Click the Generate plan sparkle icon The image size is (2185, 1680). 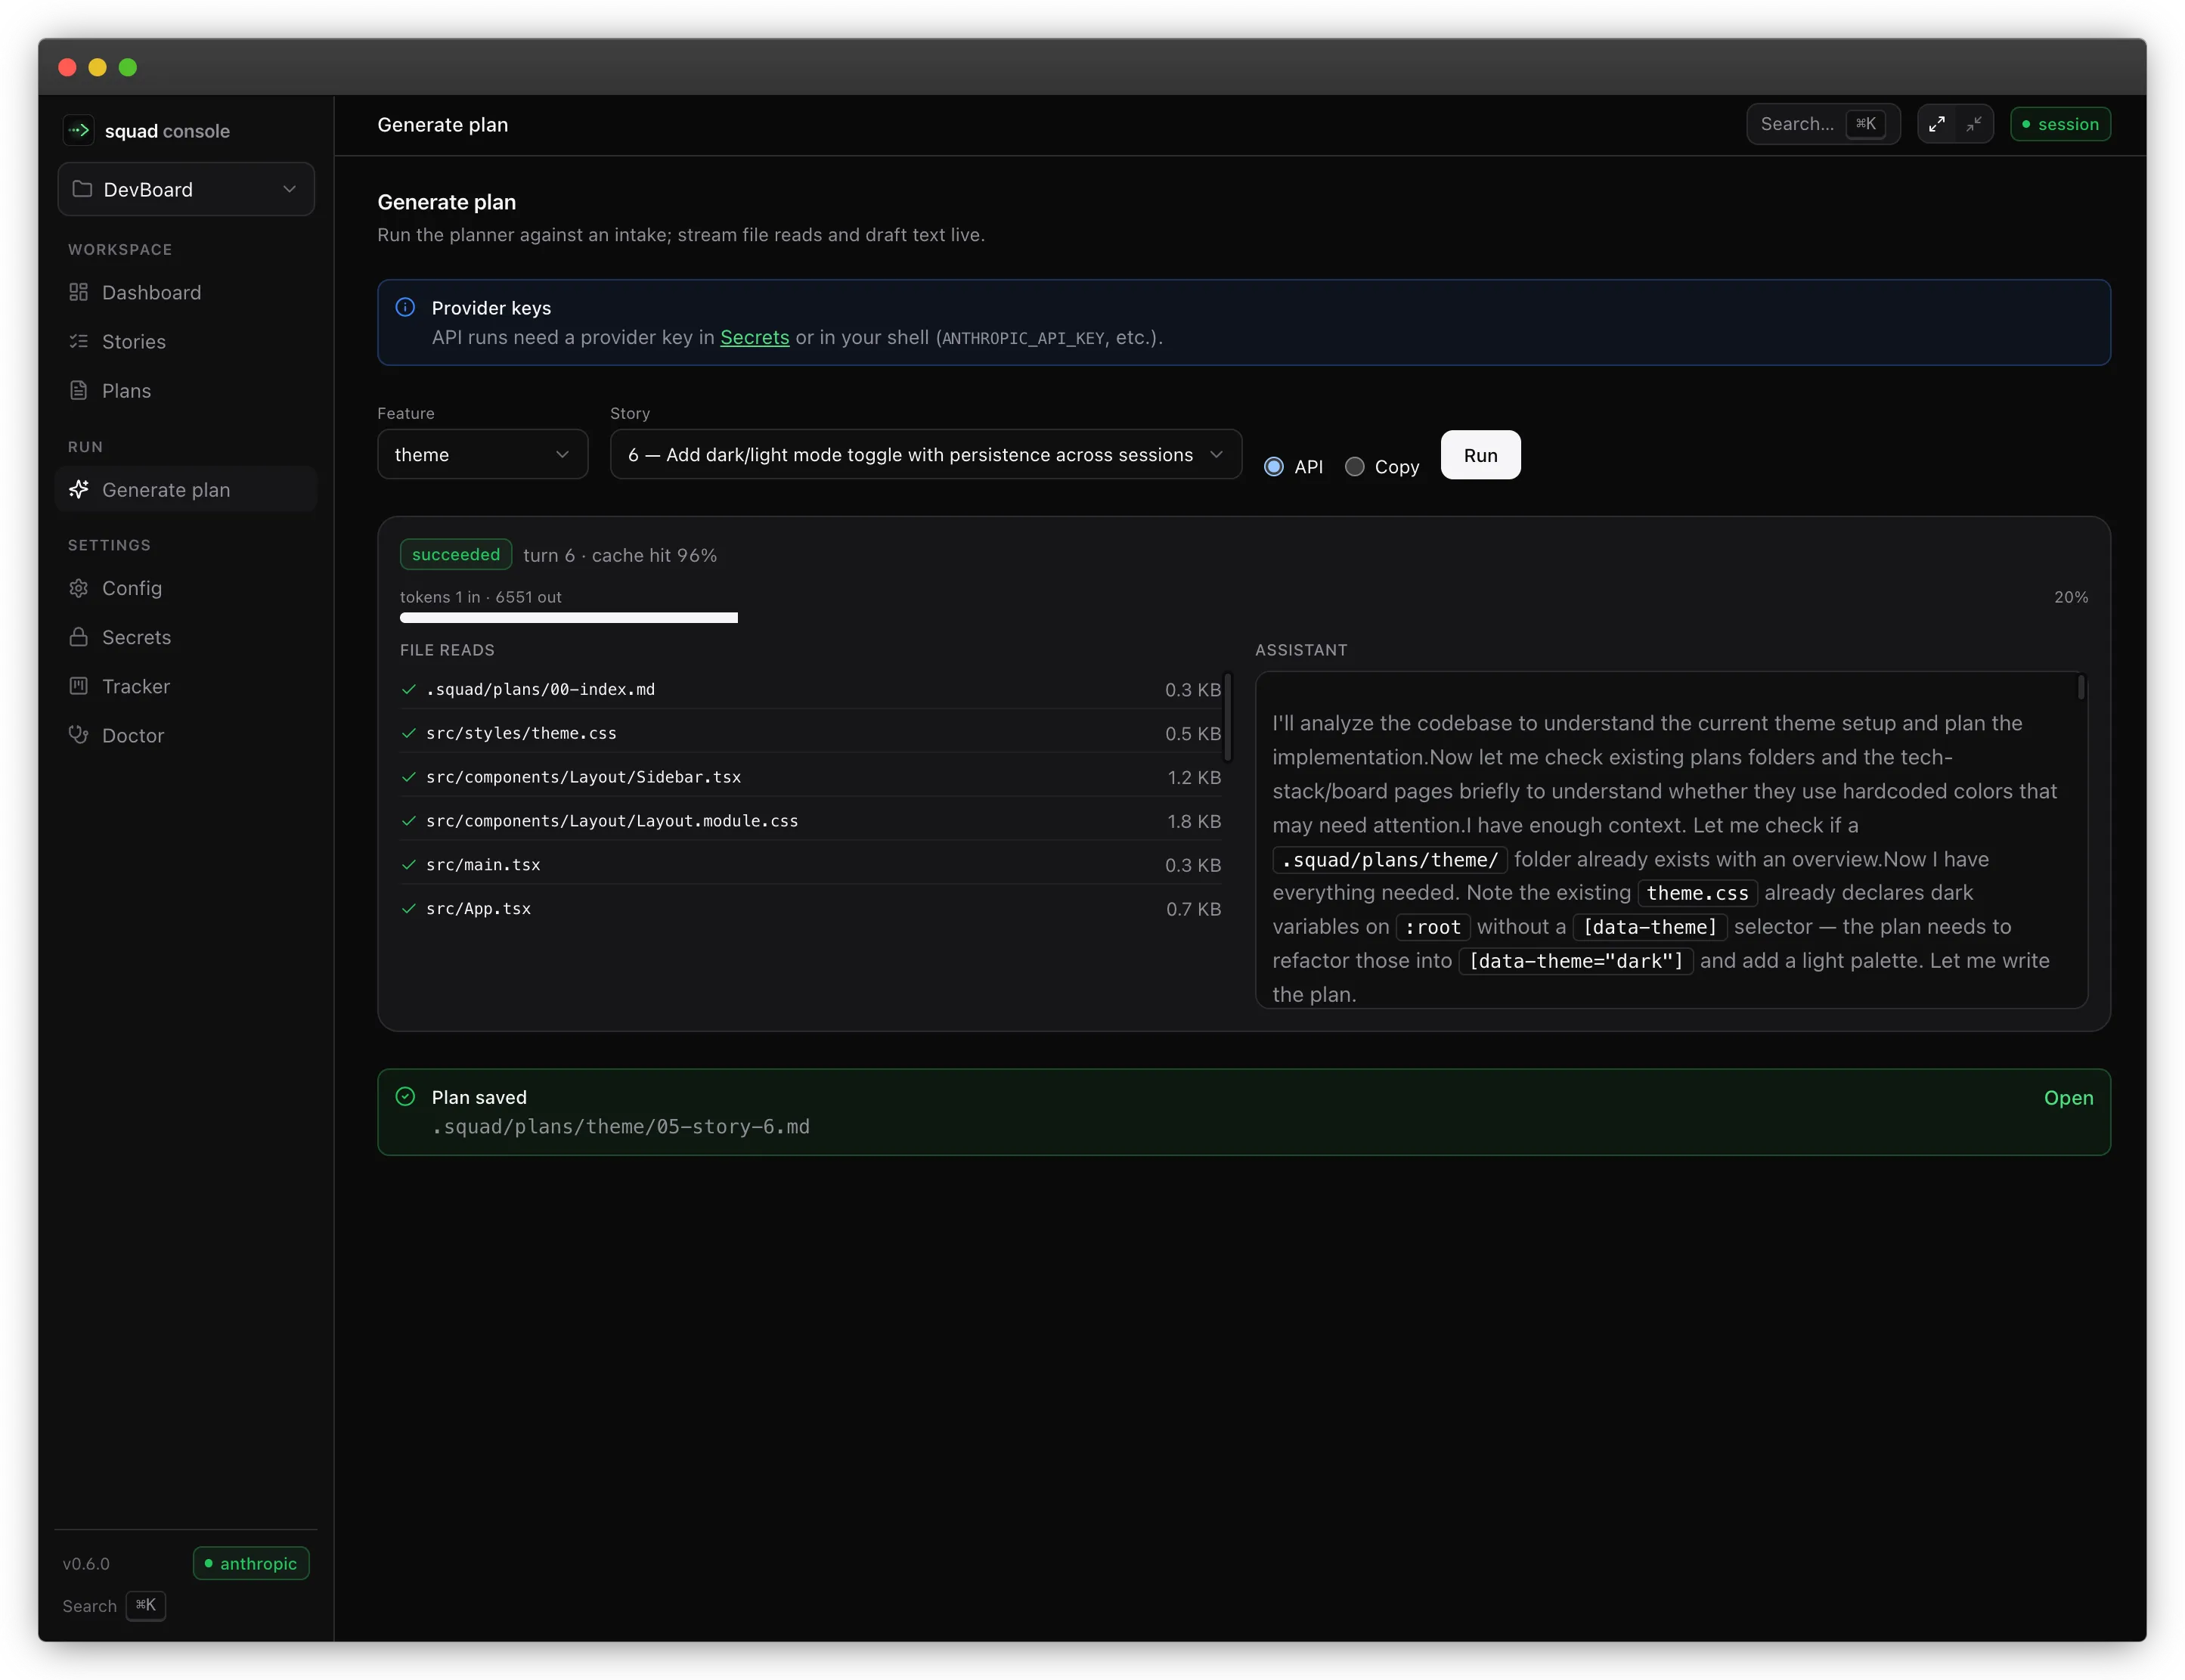click(x=78, y=489)
